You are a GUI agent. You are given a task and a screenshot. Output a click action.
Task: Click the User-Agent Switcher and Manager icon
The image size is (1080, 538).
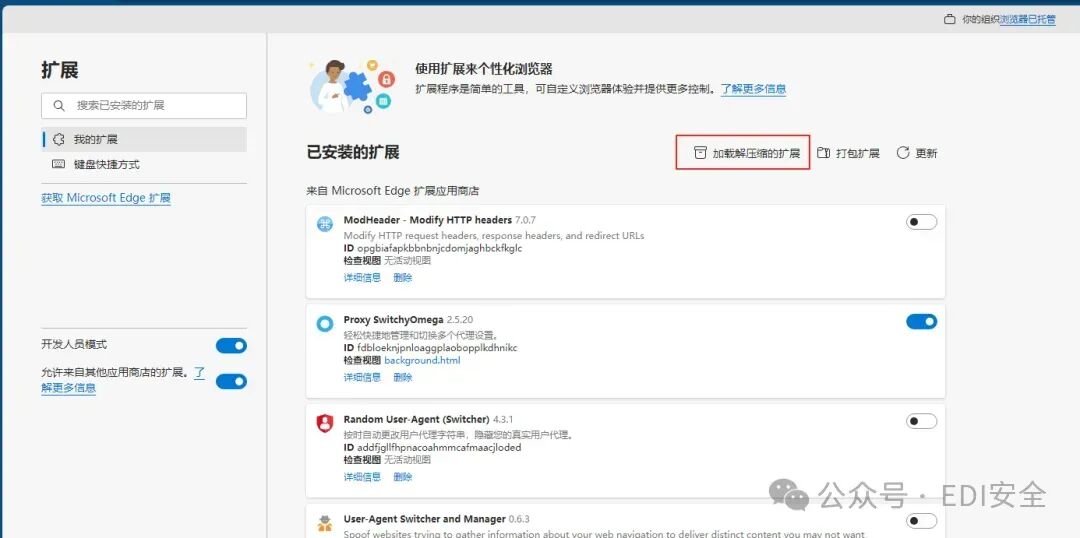[324, 523]
